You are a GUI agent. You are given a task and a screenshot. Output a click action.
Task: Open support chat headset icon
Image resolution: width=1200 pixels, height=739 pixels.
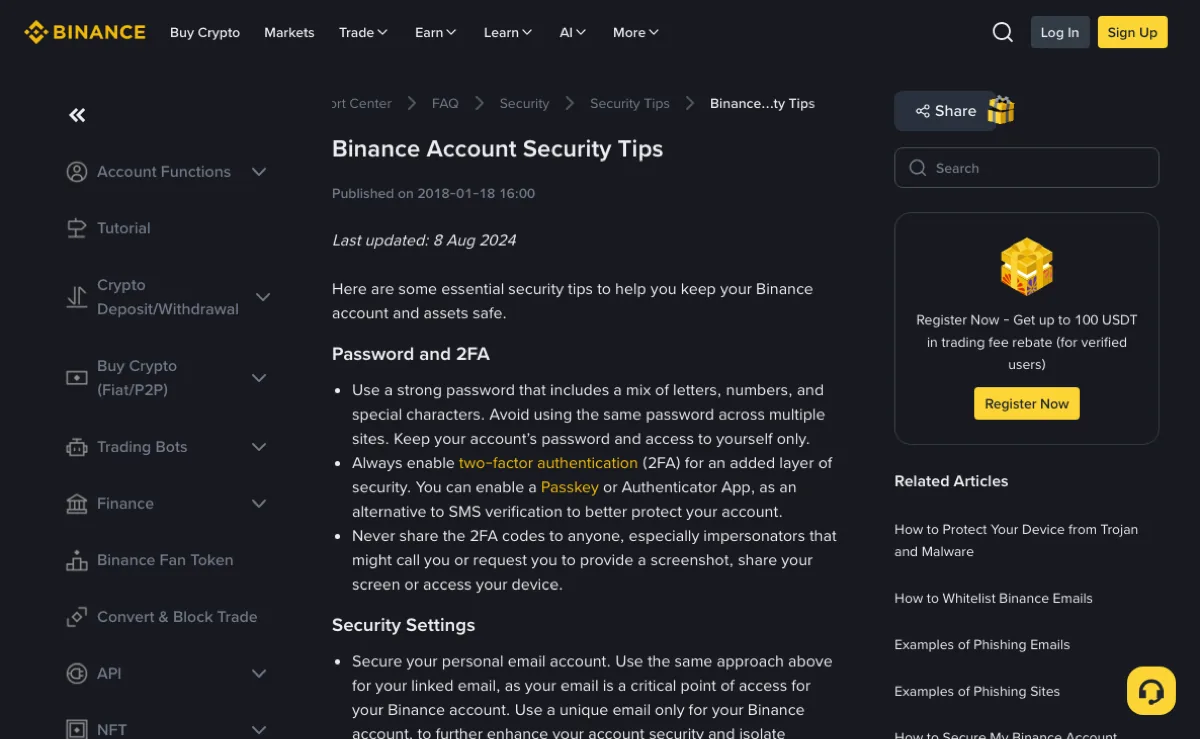click(1151, 690)
